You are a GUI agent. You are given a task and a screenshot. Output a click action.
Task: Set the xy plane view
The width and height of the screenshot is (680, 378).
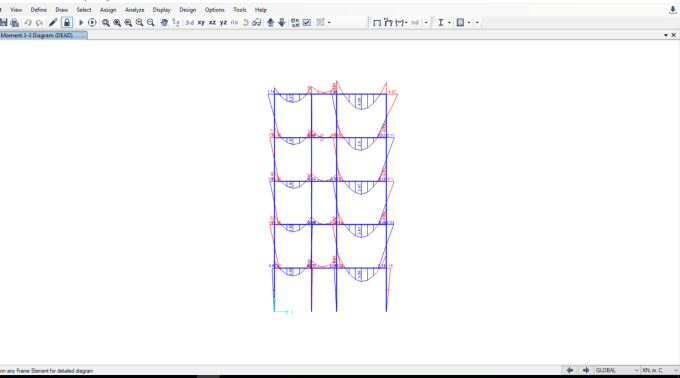click(x=201, y=23)
